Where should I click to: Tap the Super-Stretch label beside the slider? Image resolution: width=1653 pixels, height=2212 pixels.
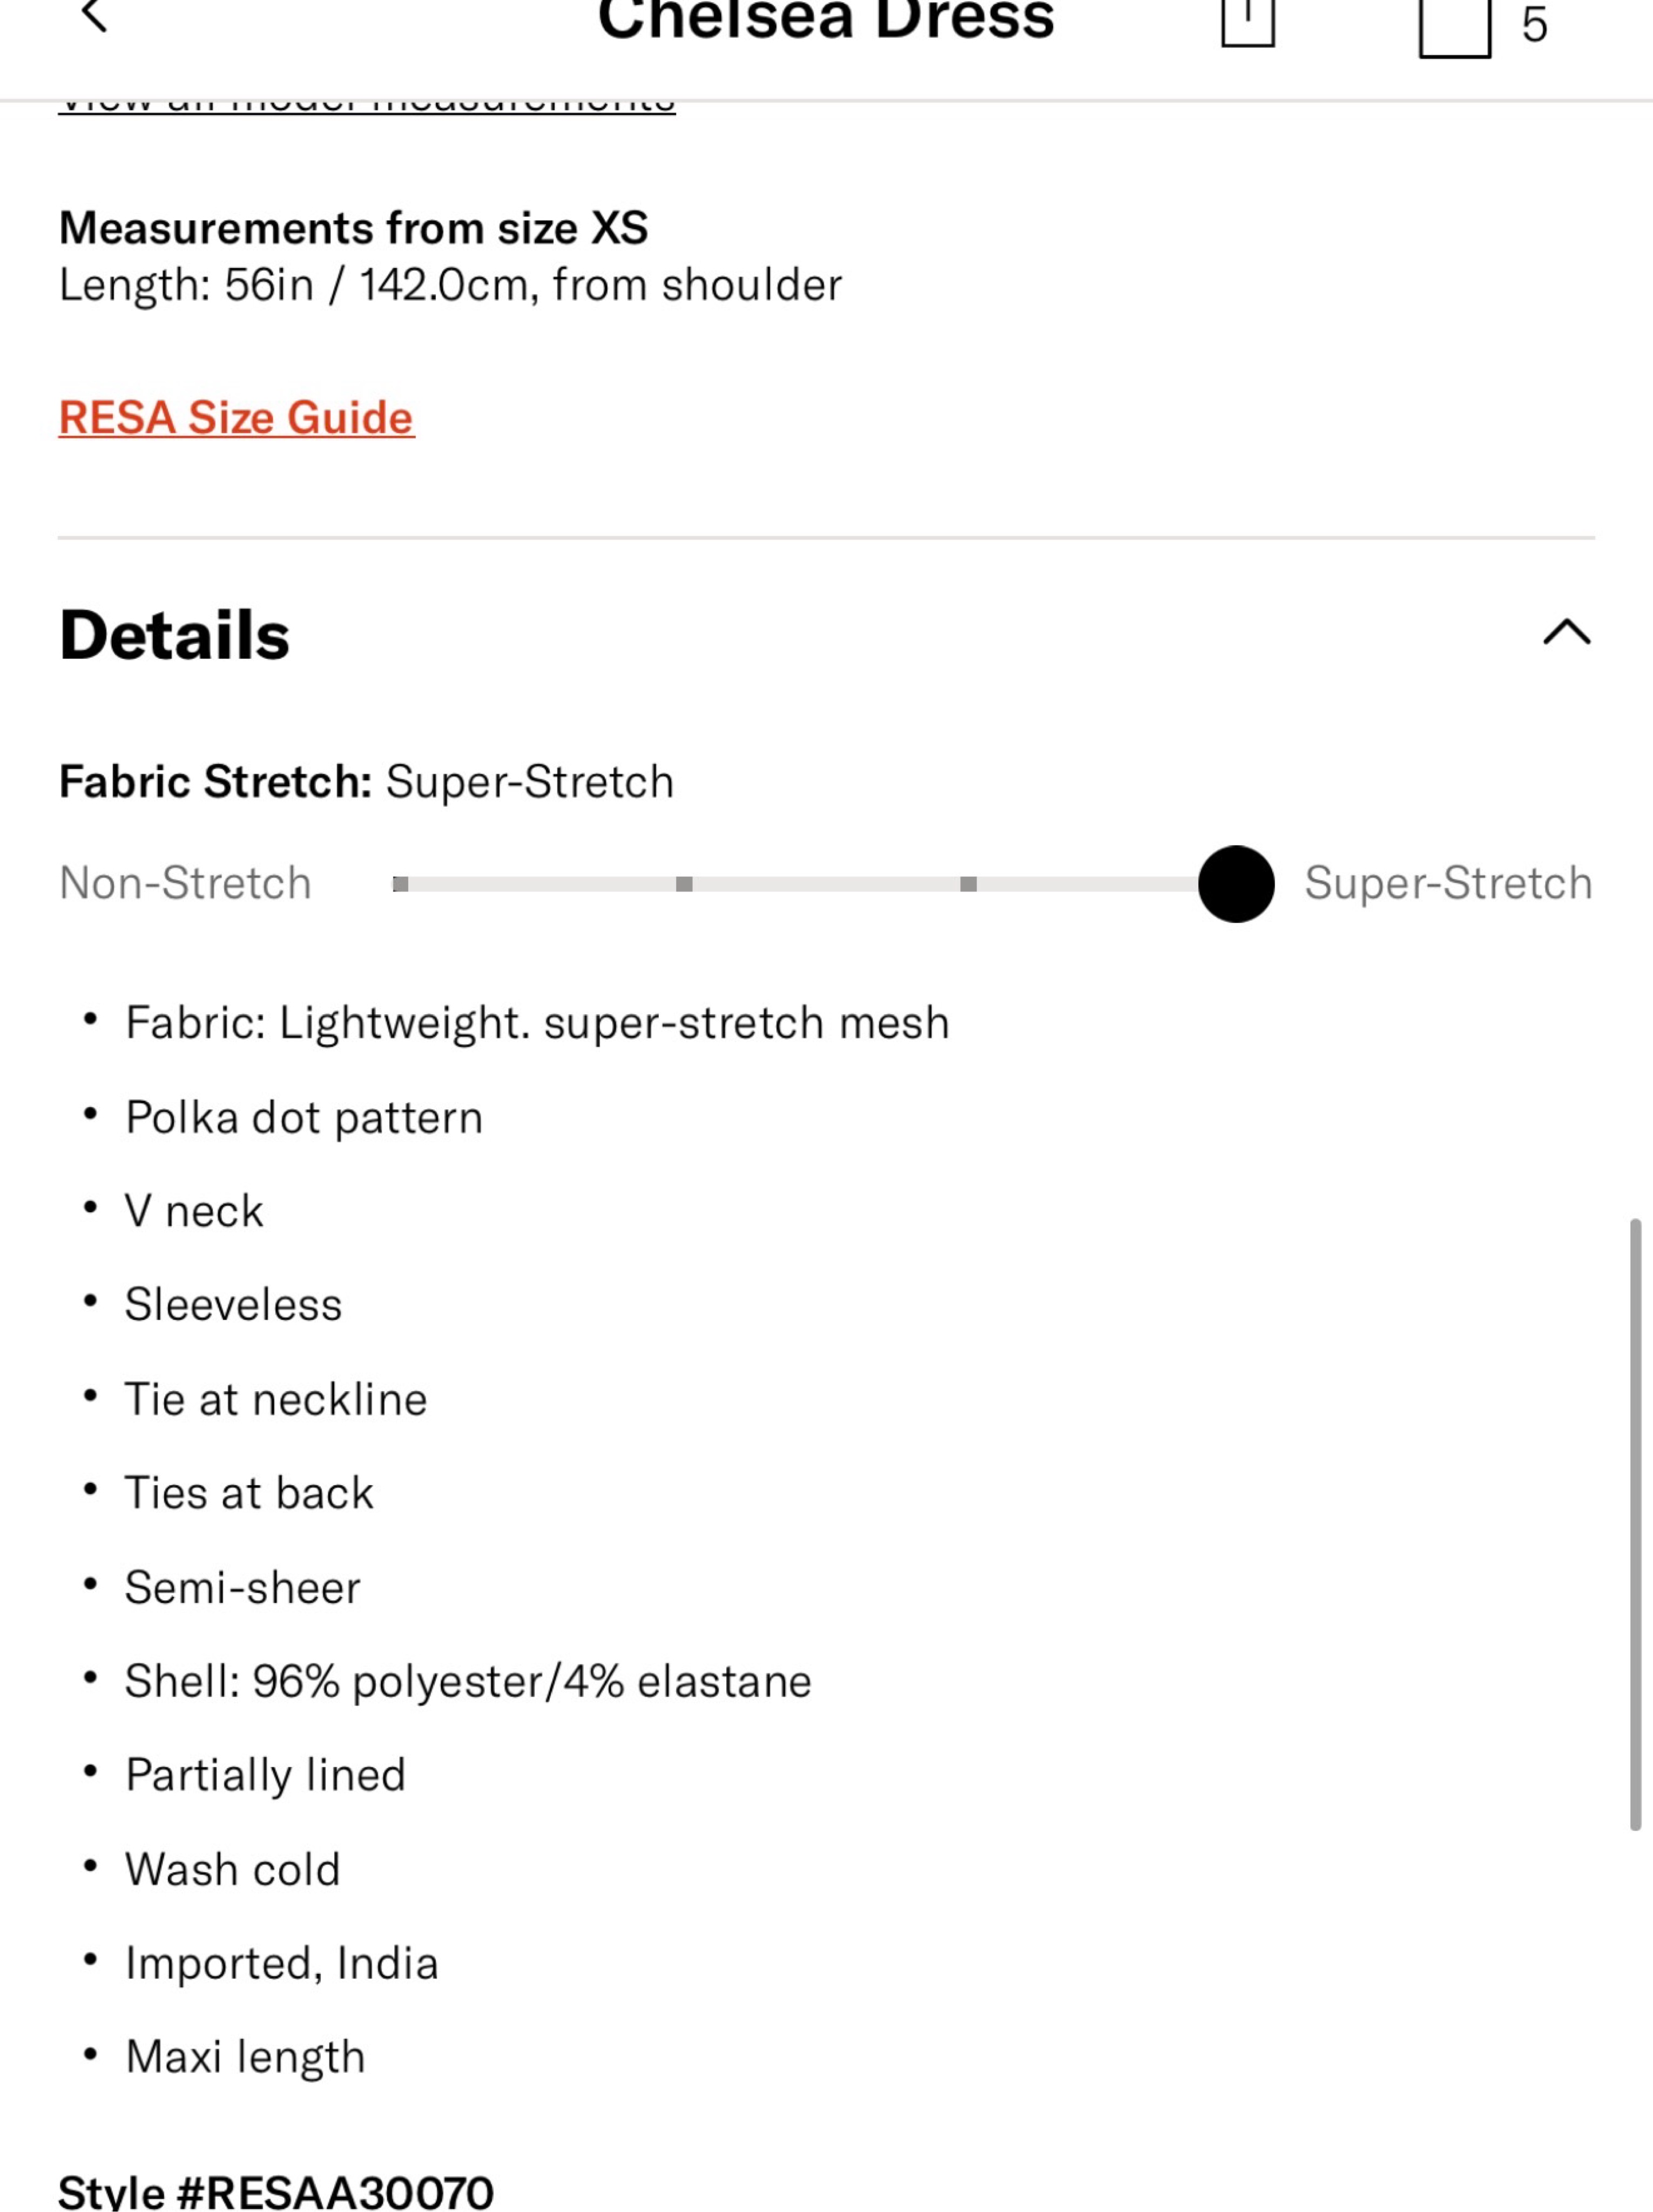point(1448,884)
